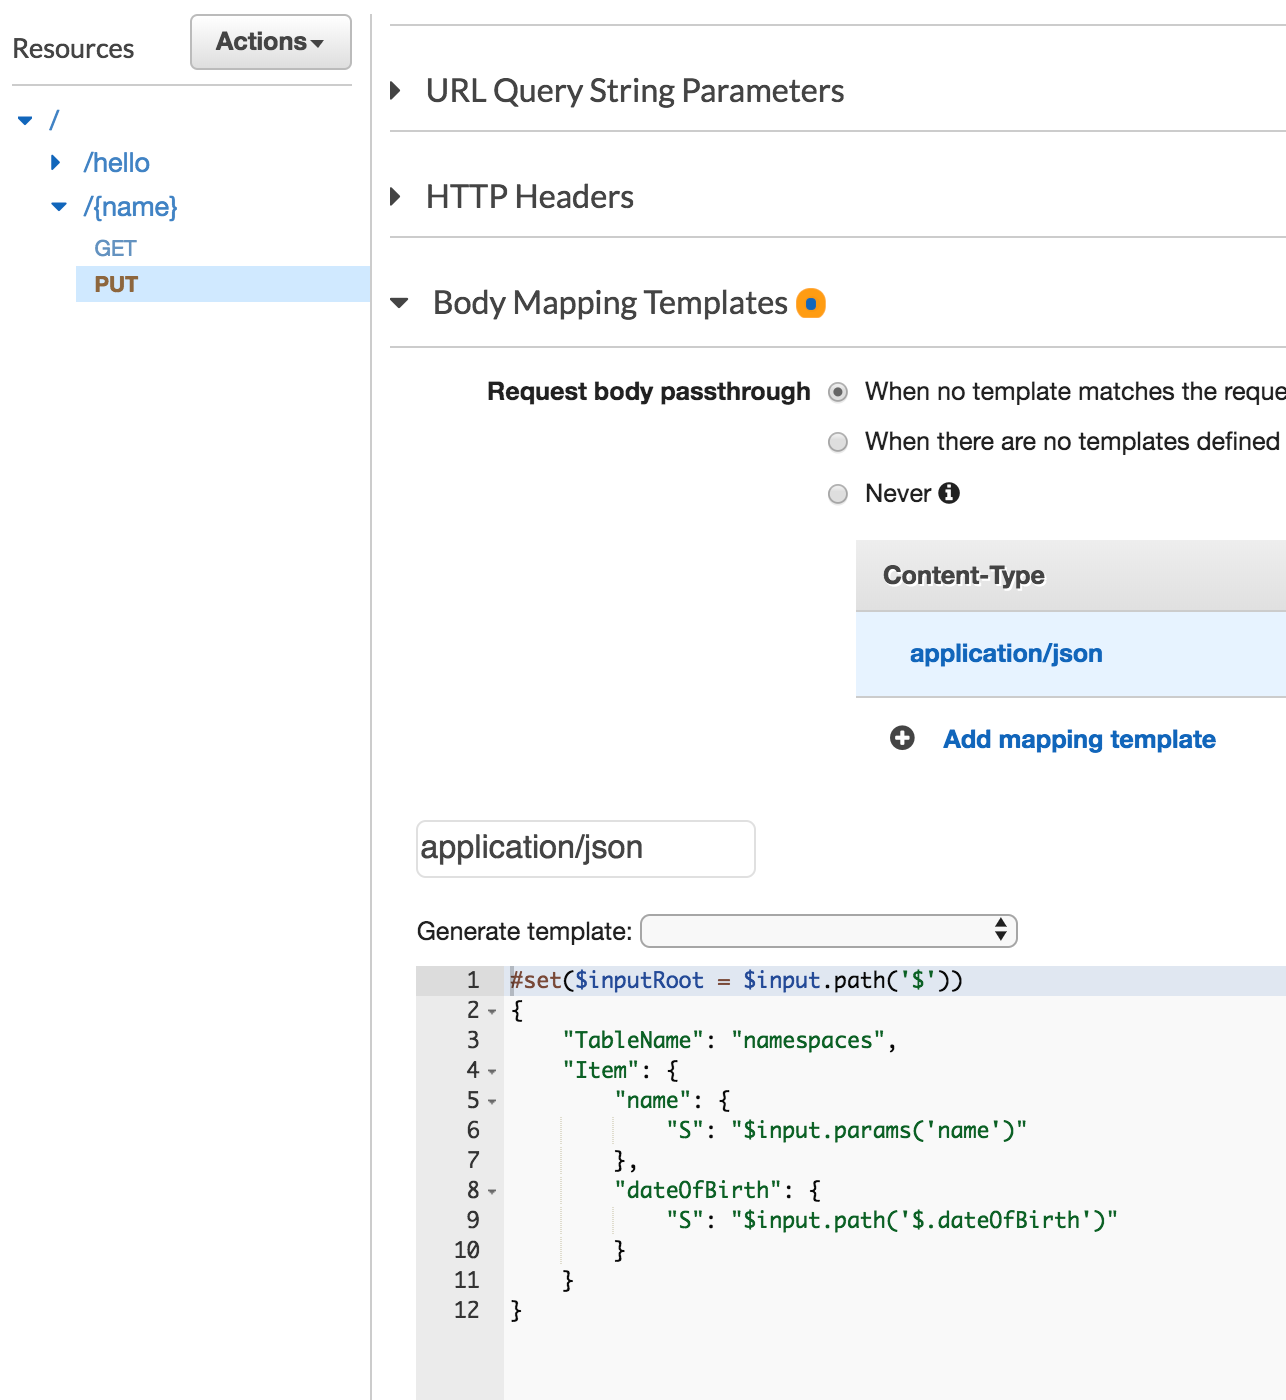This screenshot has height=1400, width=1286.
Task: Collapse the code fold arrow at line 8
Action: click(x=491, y=1191)
